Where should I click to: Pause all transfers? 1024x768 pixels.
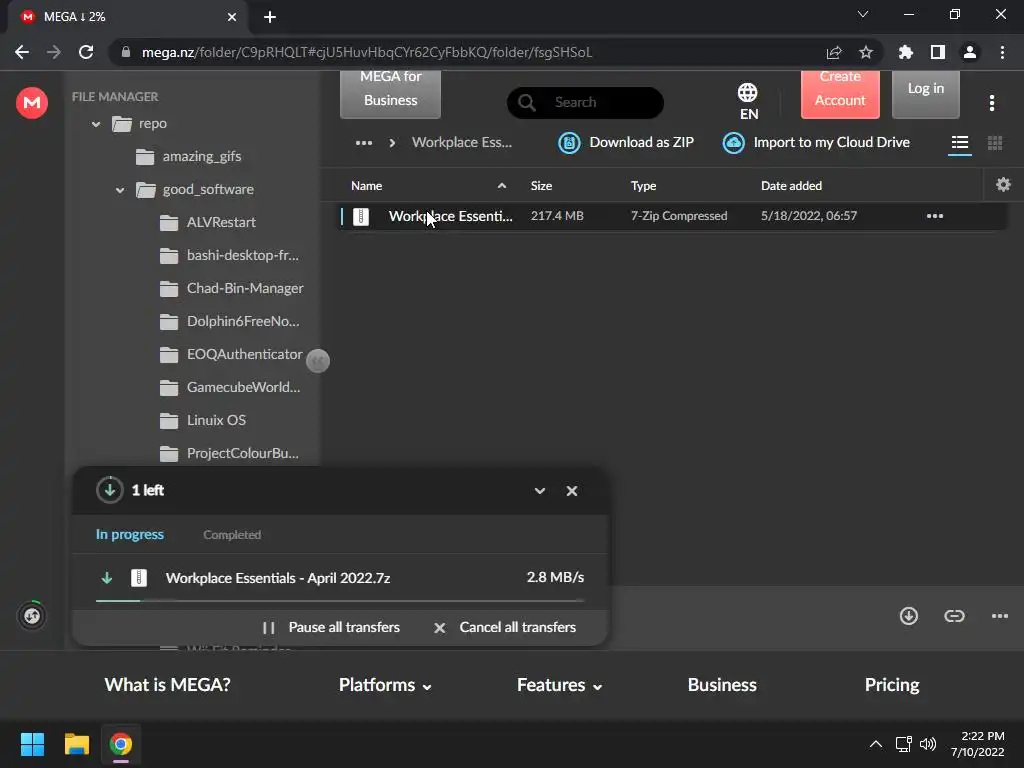pyautogui.click(x=330, y=628)
